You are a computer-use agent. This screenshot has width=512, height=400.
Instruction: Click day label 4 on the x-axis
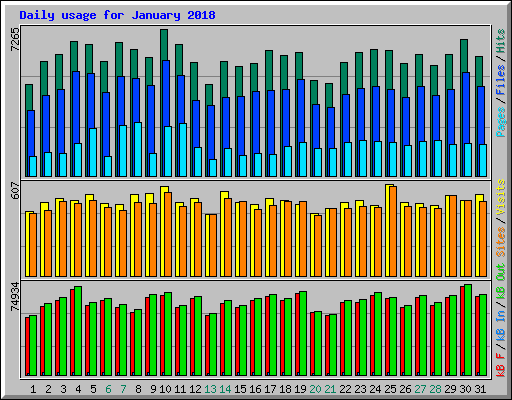click(x=78, y=389)
